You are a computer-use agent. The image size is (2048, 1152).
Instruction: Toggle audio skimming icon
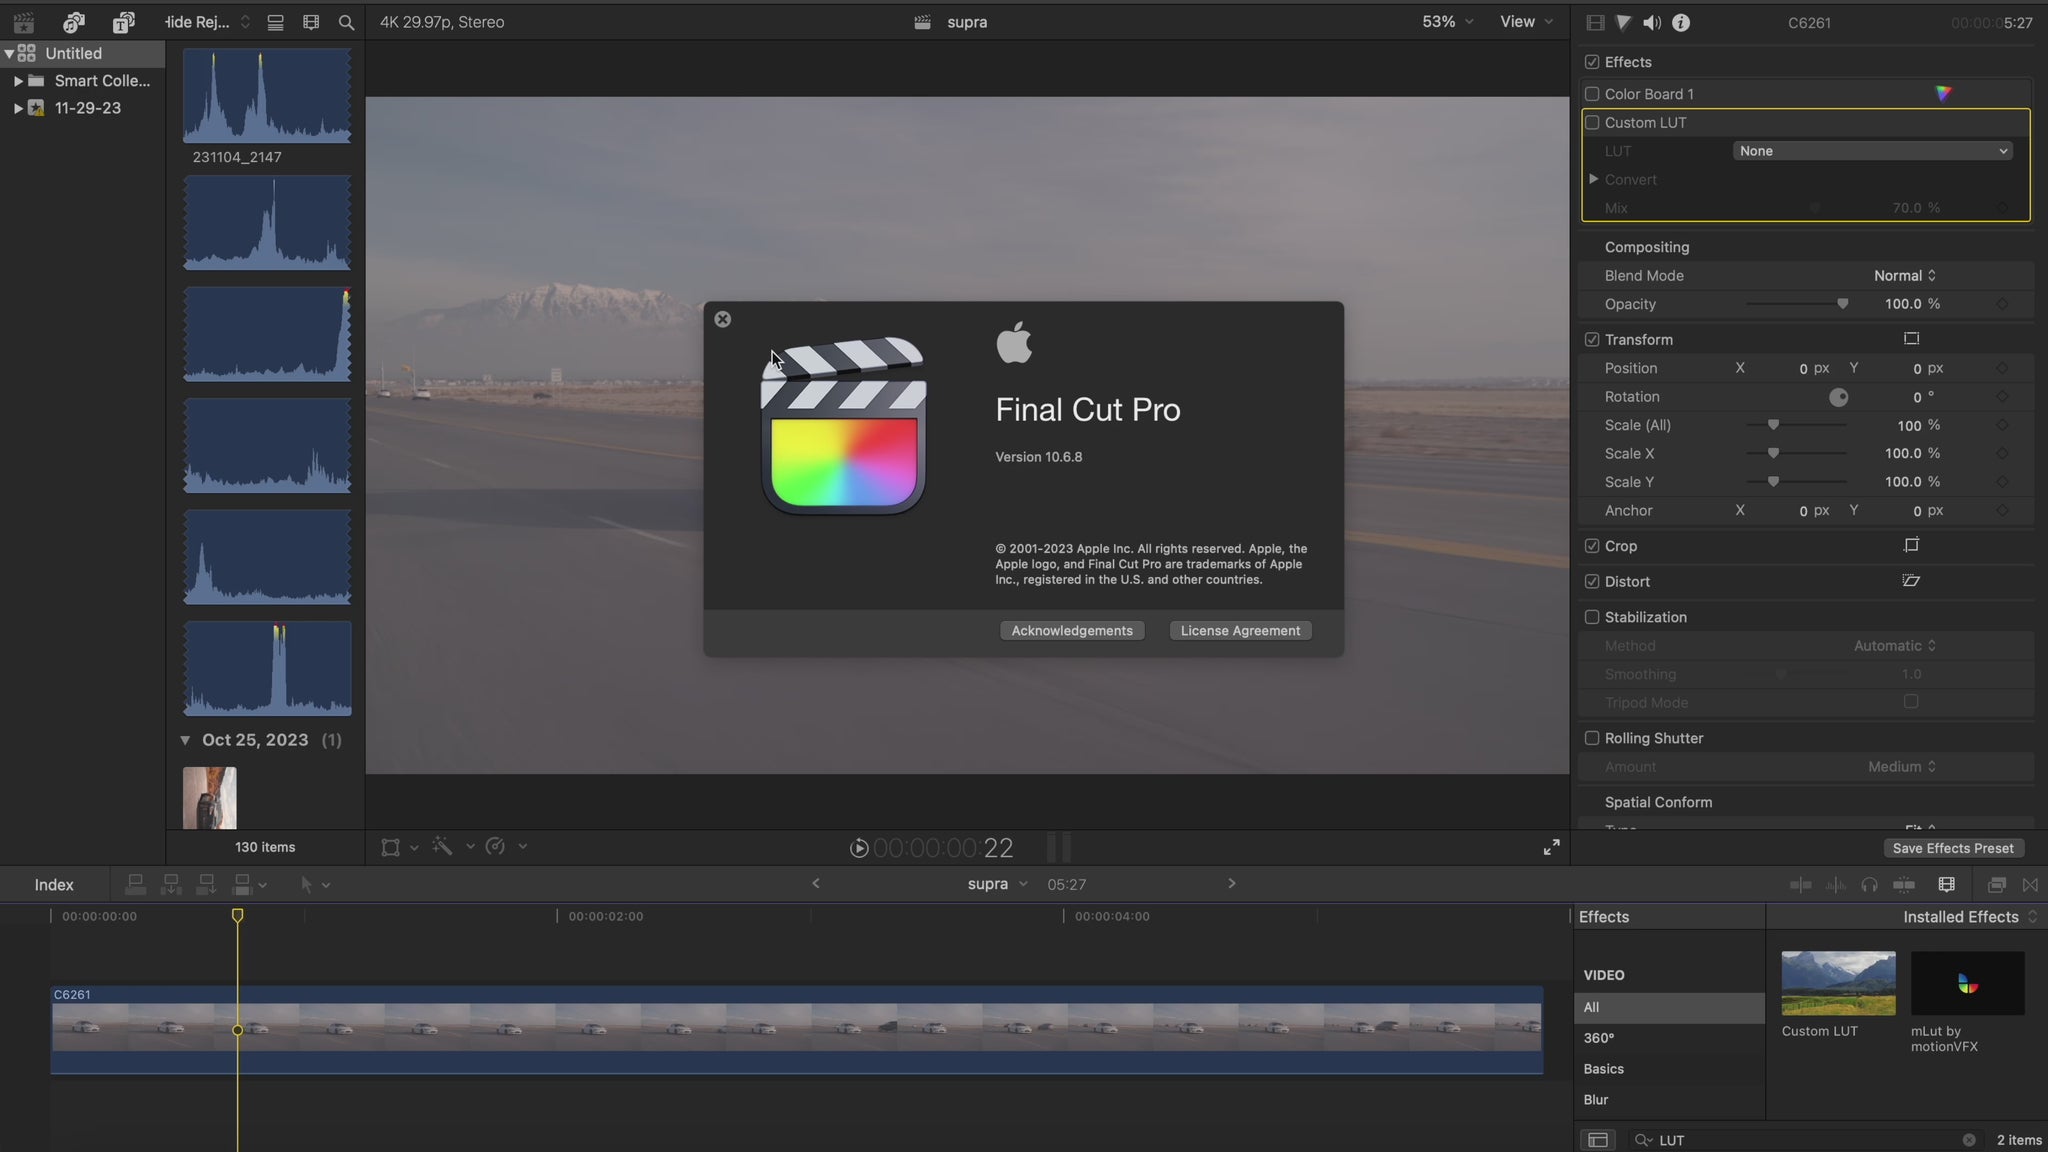coord(1835,884)
